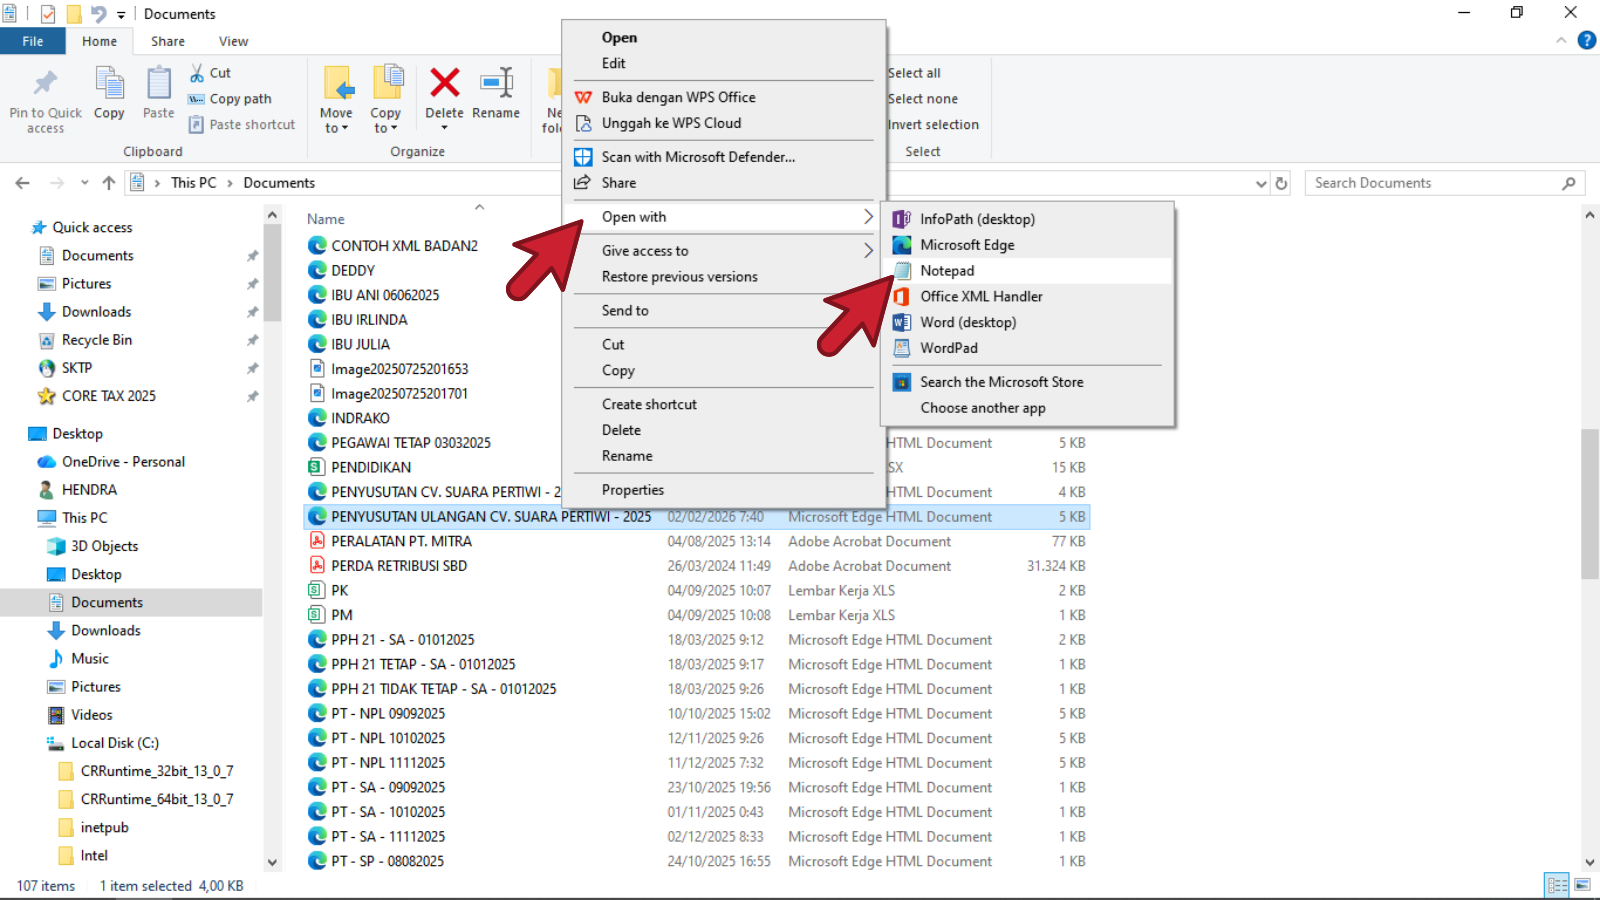Click Copy path in the ribbon

pyautogui.click(x=240, y=99)
